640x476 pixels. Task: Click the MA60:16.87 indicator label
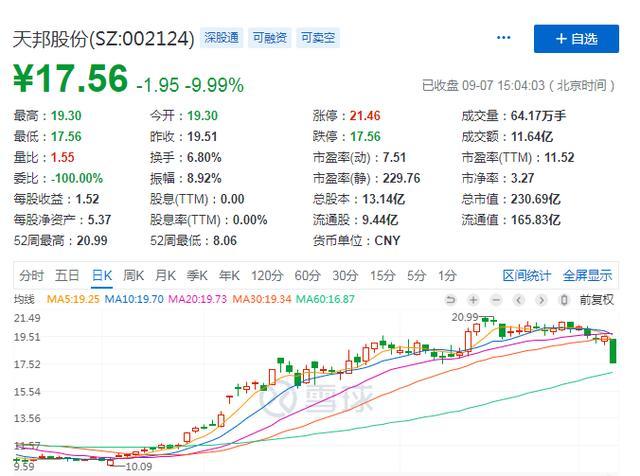click(325, 299)
